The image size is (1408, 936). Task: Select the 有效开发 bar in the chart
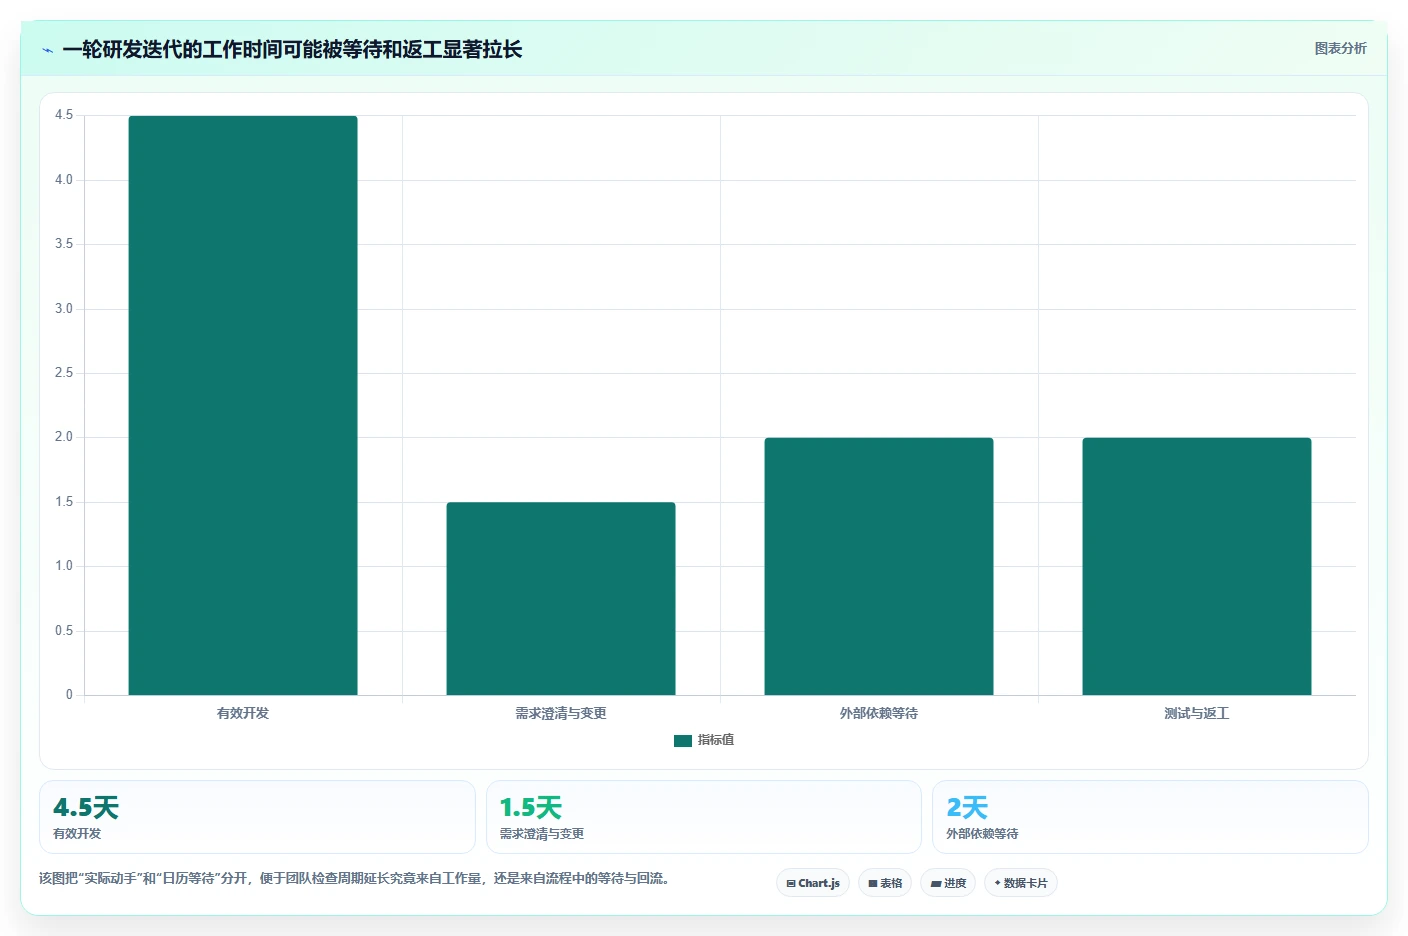click(x=243, y=405)
